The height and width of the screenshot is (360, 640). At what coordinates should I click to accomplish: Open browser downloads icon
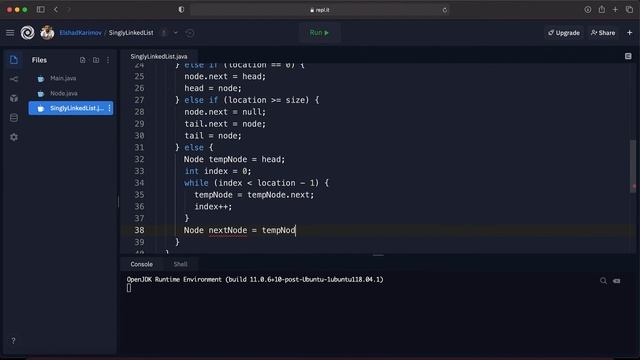click(x=588, y=9)
